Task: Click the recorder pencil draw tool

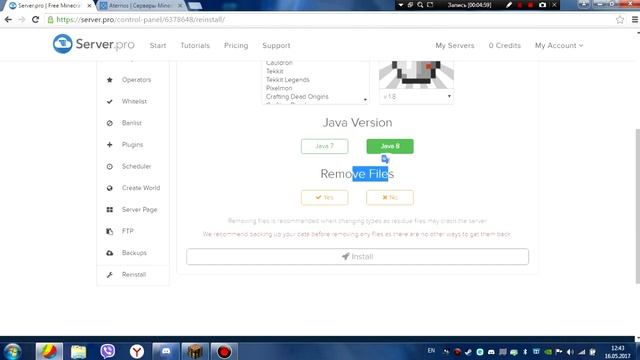Action: point(509,5)
